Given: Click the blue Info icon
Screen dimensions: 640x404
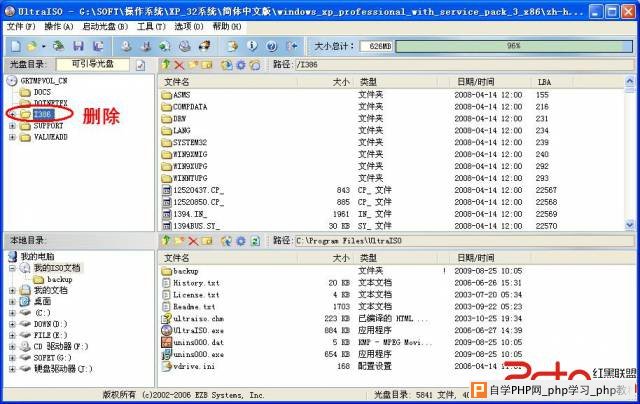Looking at the screenshot, I should coord(252,46).
